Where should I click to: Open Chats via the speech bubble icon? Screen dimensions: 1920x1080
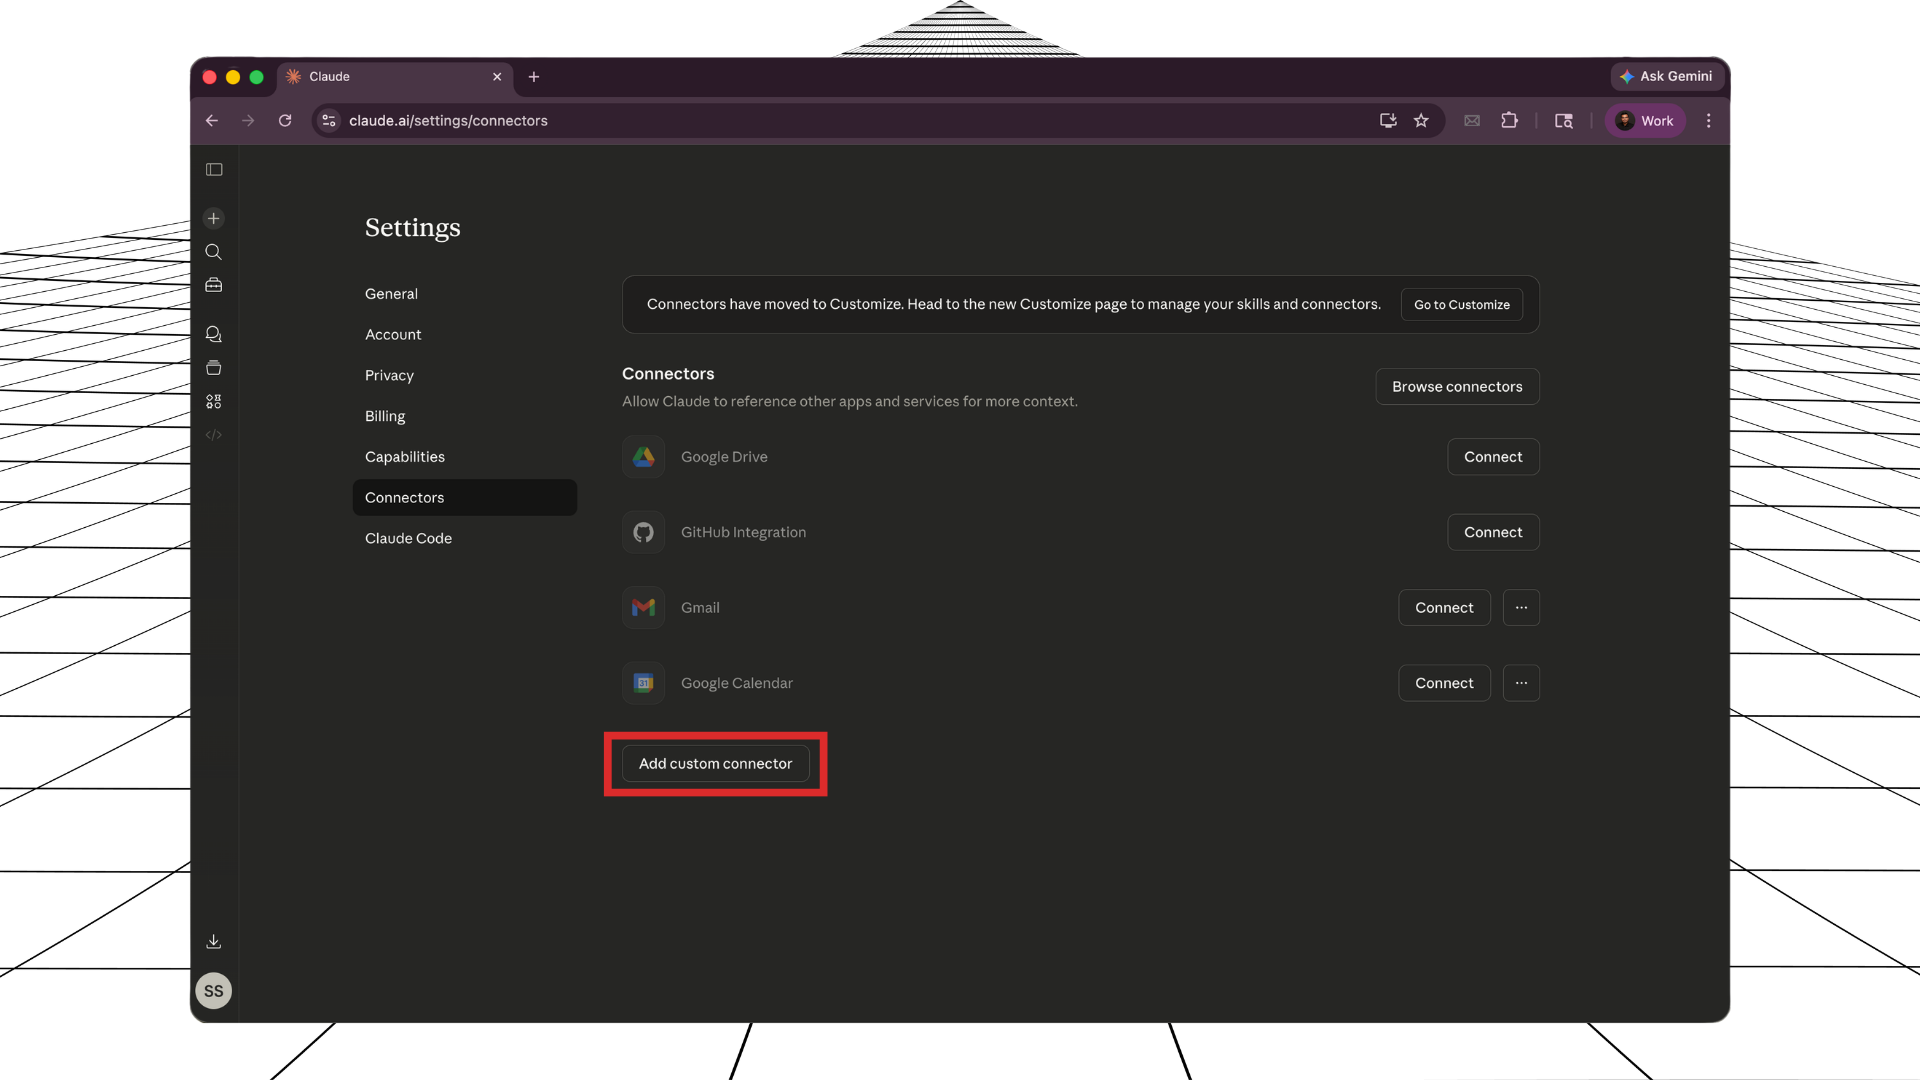pos(214,334)
